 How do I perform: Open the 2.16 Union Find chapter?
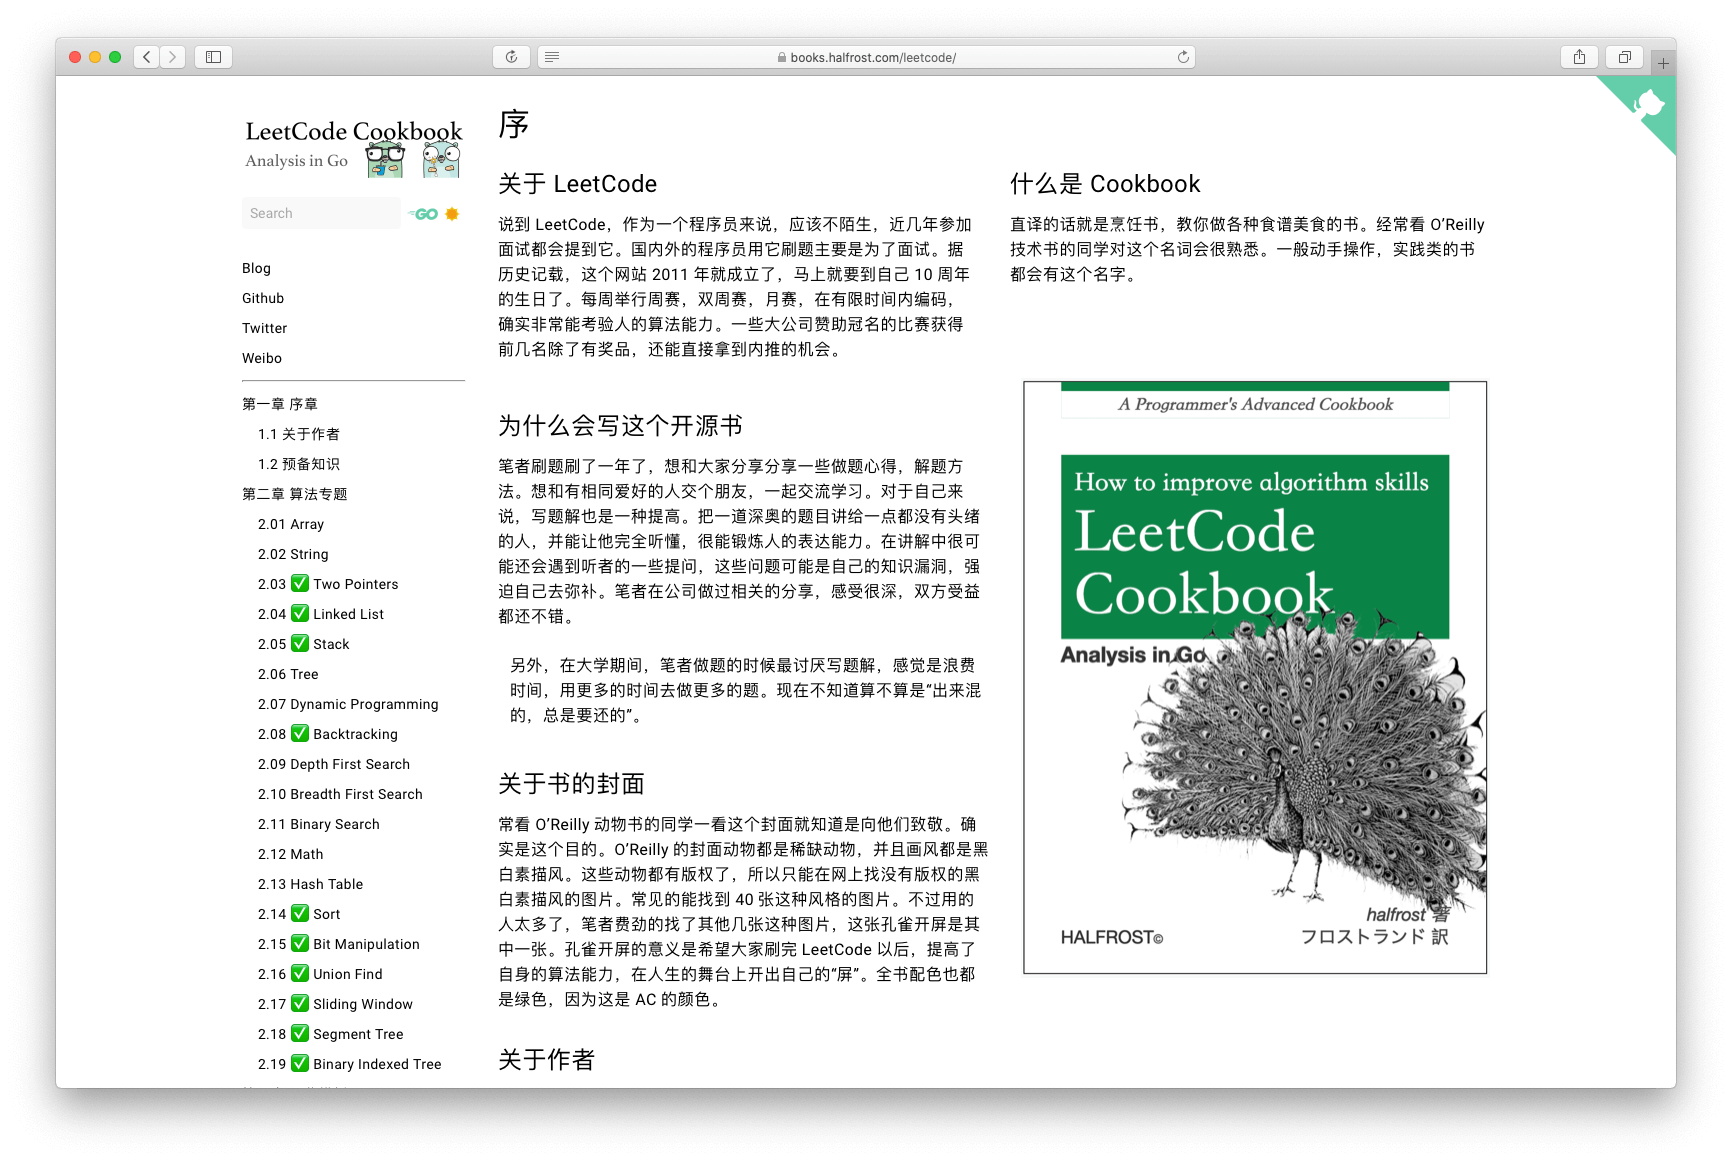(x=320, y=974)
